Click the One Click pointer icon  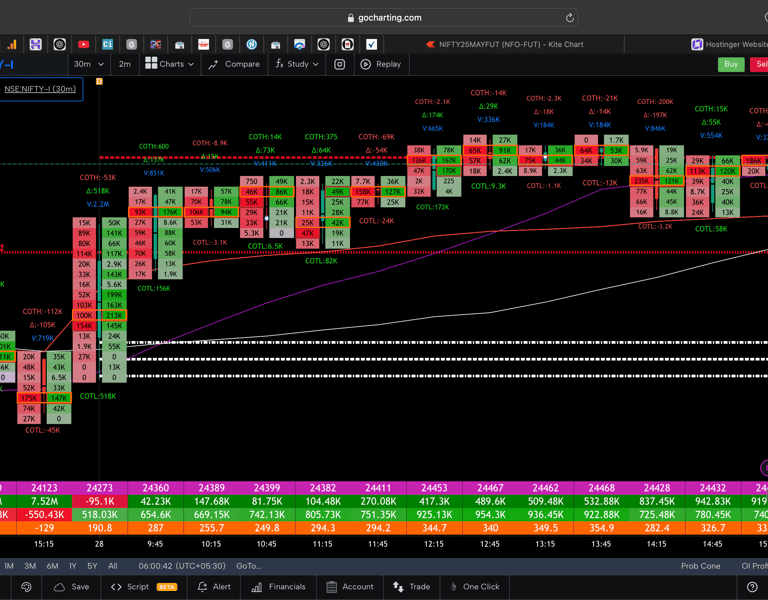coord(454,587)
